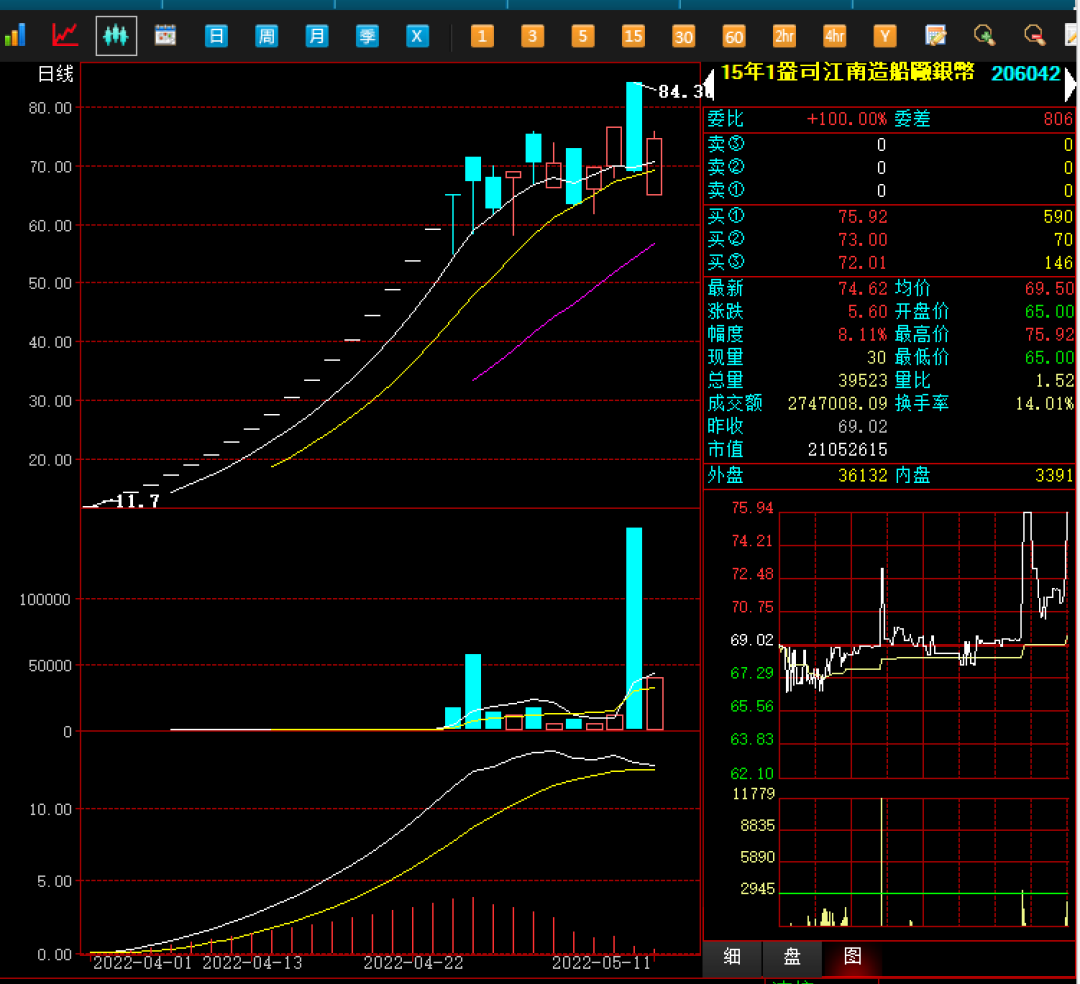Click the 2022-05-11 date axis label
This screenshot has width=1080, height=984.
coord(601,963)
